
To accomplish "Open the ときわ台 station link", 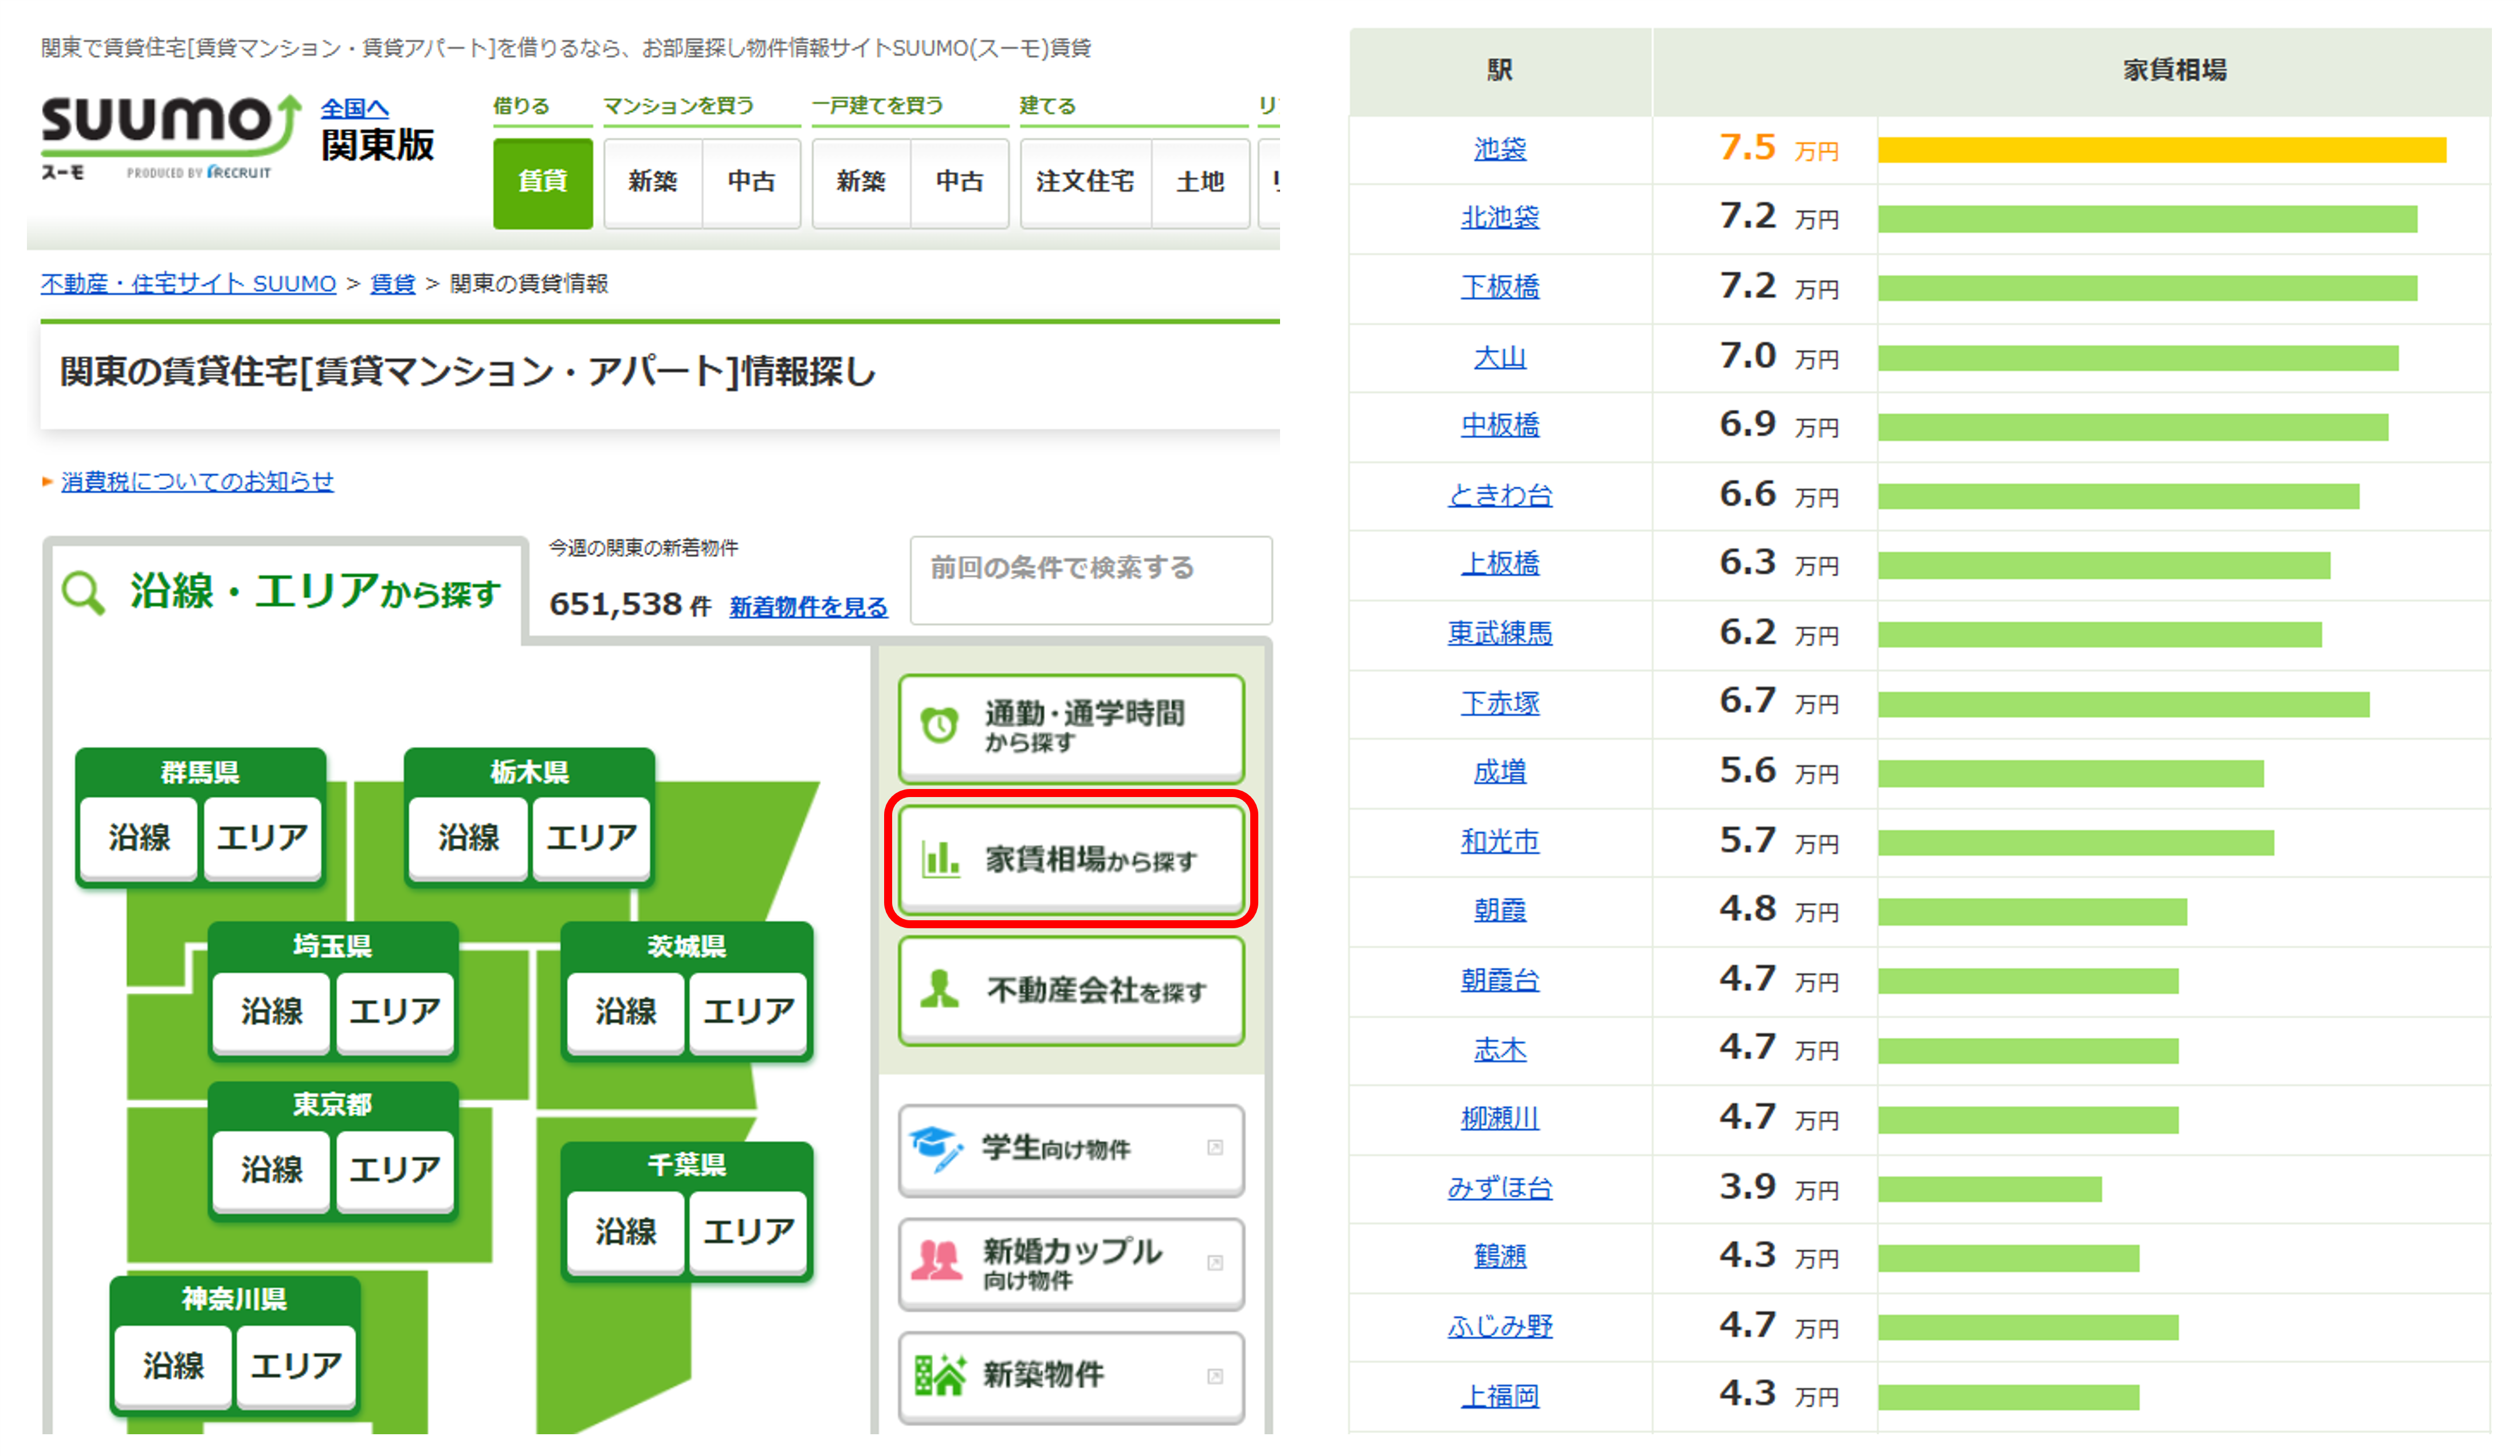I will 1499,496.
